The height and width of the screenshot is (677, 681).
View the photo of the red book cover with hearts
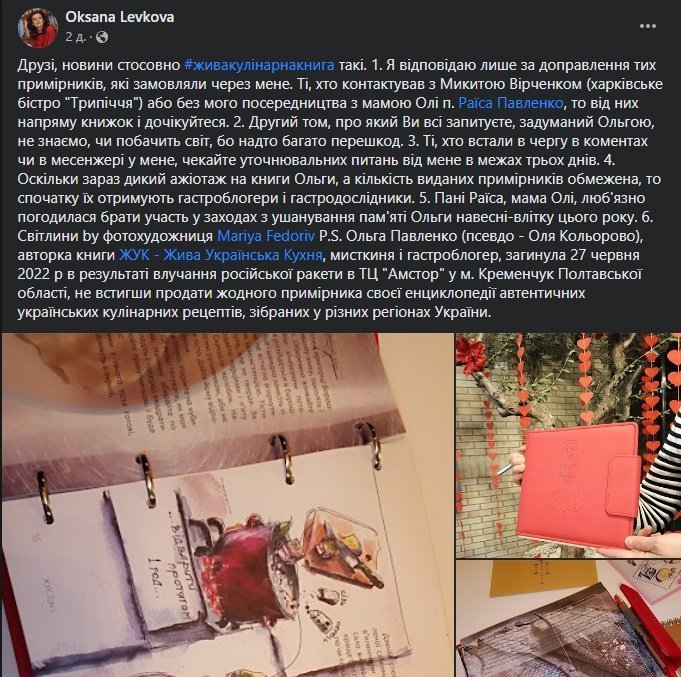[x=569, y=446]
